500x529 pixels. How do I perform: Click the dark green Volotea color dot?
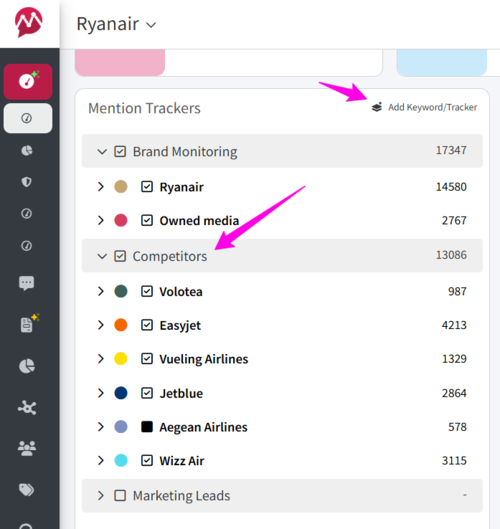click(x=121, y=291)
